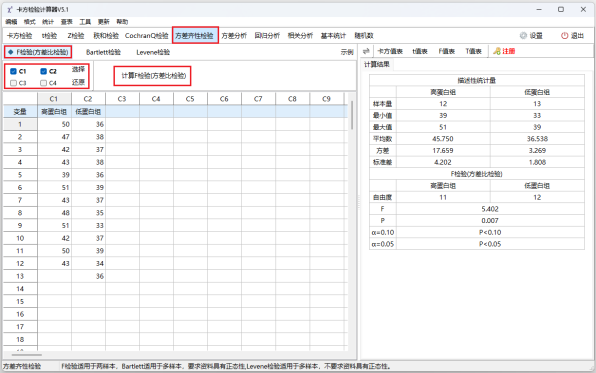Click the F value 5.402 in results
The image size is (596, 373).
[490, 209]
